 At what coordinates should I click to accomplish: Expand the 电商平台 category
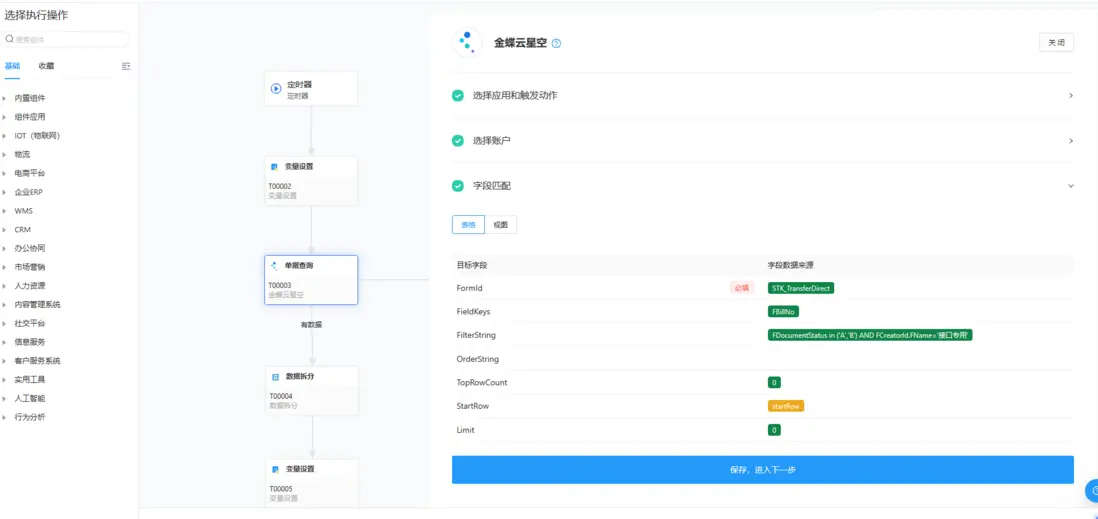(x=4, y=173)
